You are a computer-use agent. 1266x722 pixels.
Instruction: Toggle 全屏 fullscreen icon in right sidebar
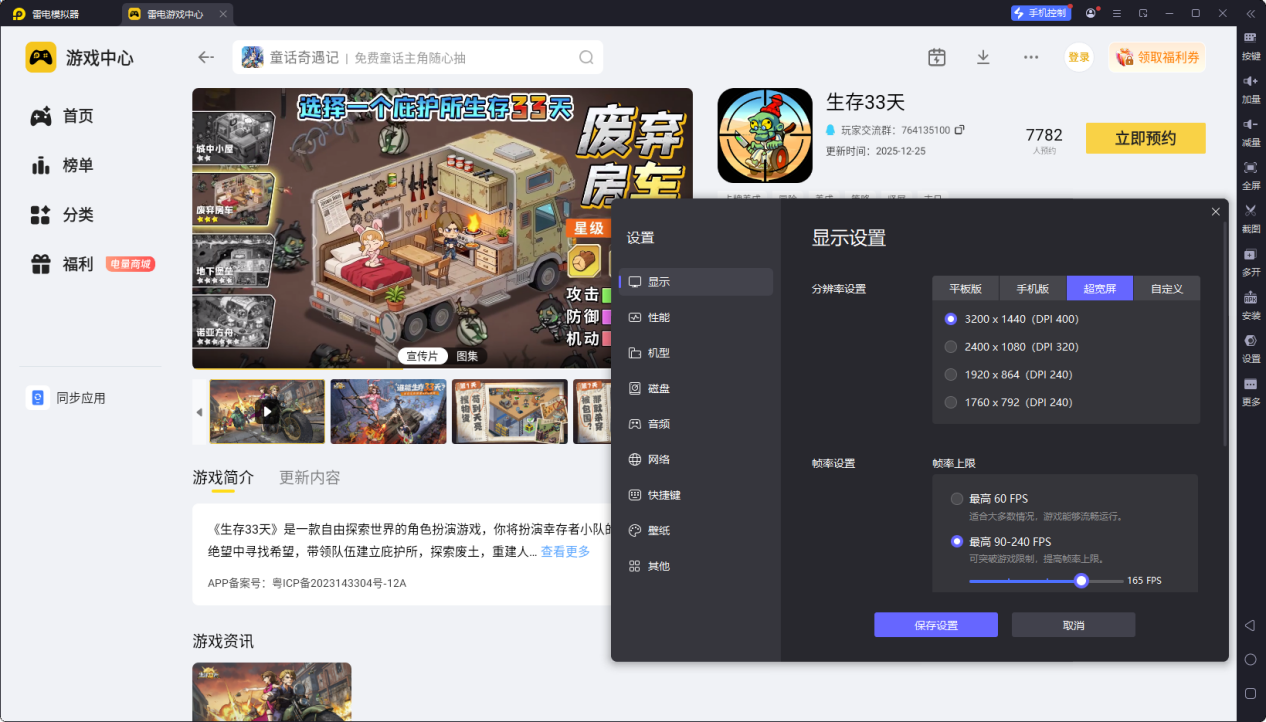(x=1251, y=166)
